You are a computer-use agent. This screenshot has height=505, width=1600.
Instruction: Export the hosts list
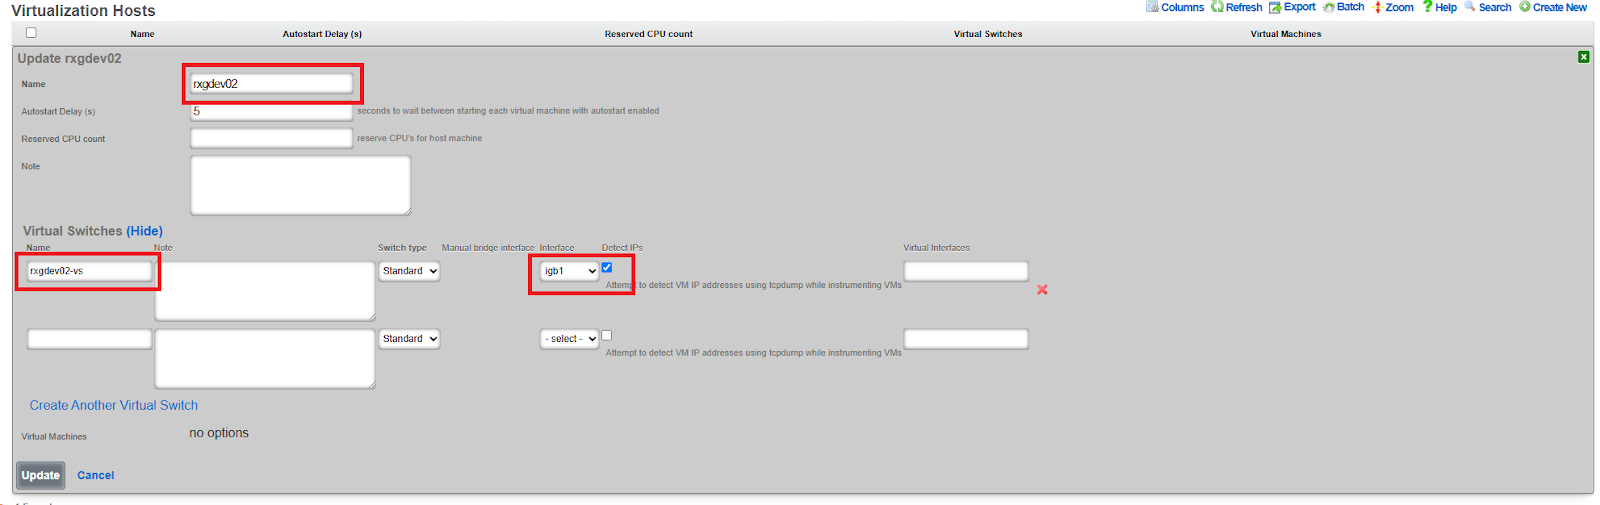(1292, 7)
